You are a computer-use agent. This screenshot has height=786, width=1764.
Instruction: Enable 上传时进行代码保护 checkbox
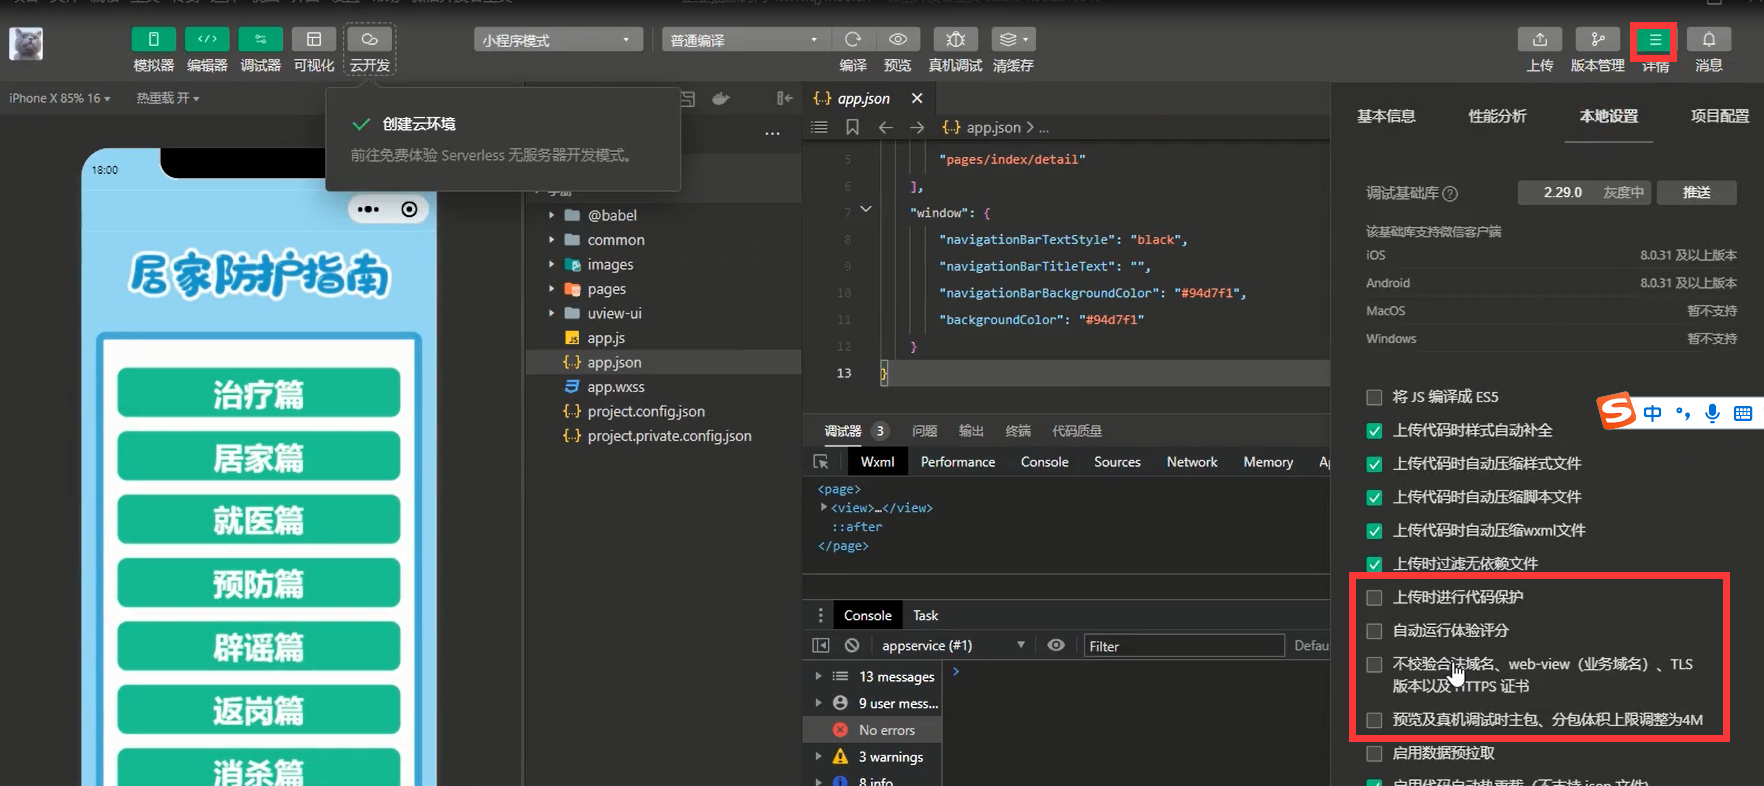tap(1374, 598)
